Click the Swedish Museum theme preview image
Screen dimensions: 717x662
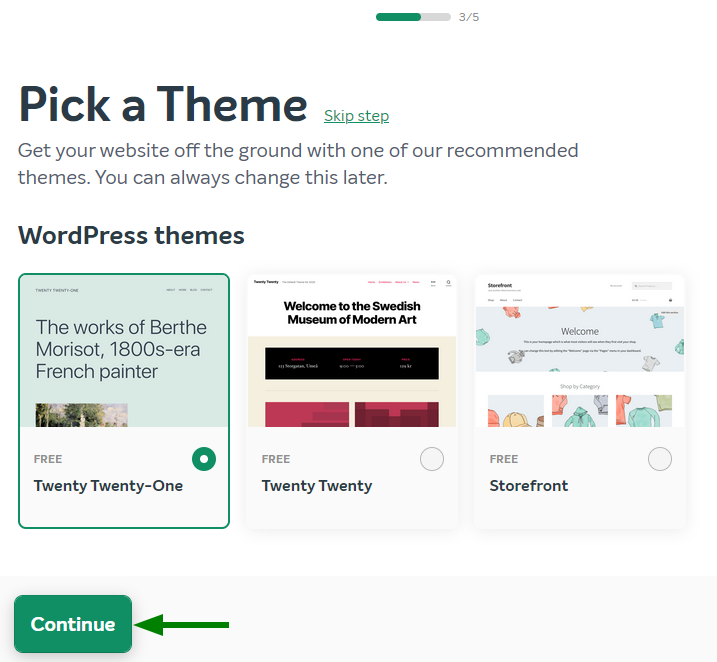352,351
